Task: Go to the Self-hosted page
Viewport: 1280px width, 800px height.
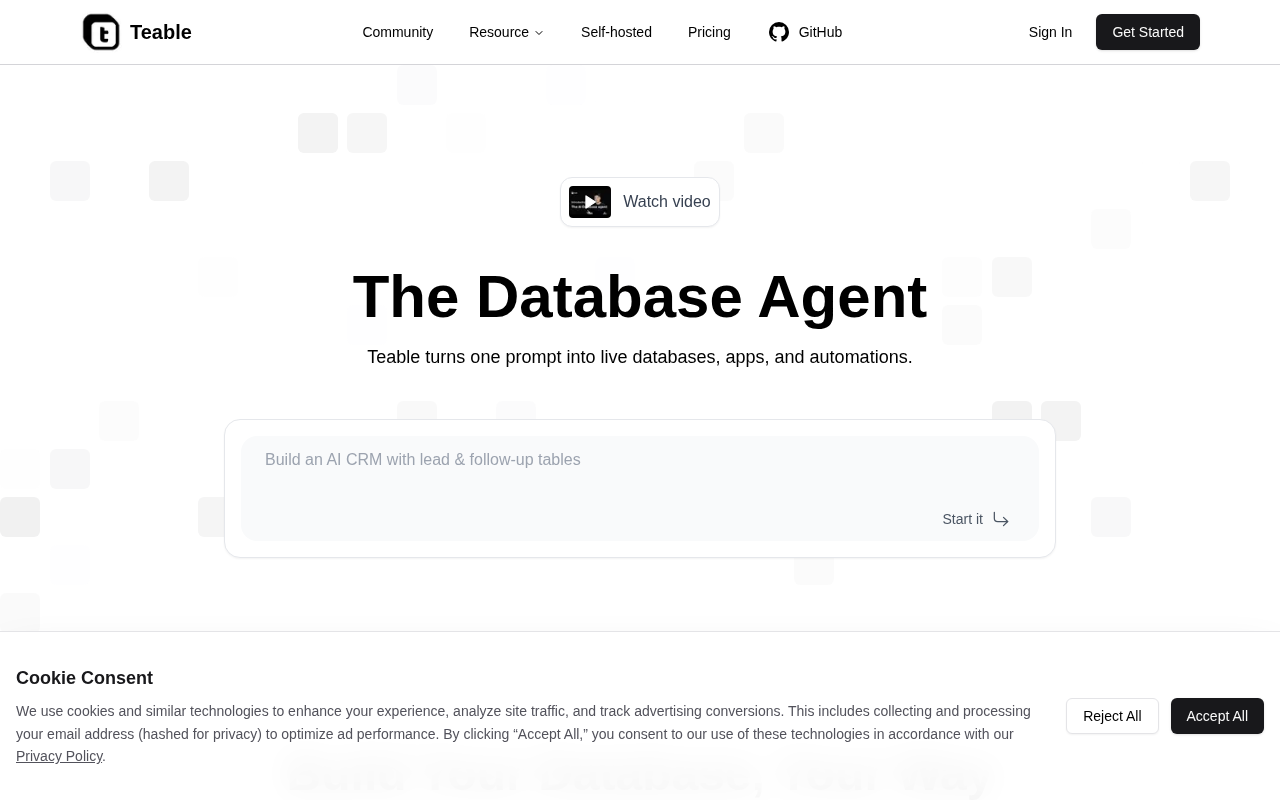Action: (616, 32)
